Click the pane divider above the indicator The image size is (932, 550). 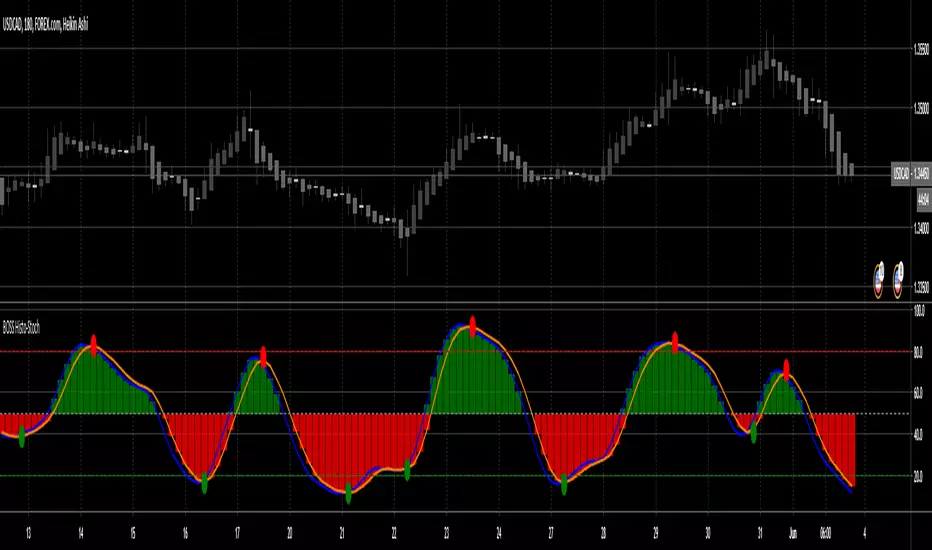(x=455, y=304)
